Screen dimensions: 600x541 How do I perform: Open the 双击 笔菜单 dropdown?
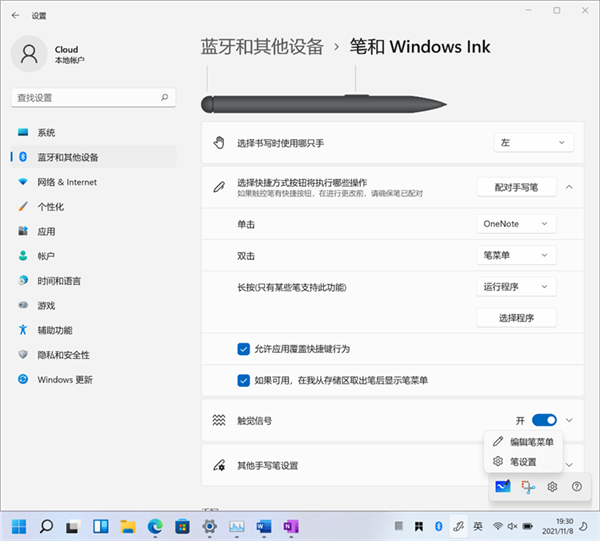pyautogui.click(x=516, y=255)
